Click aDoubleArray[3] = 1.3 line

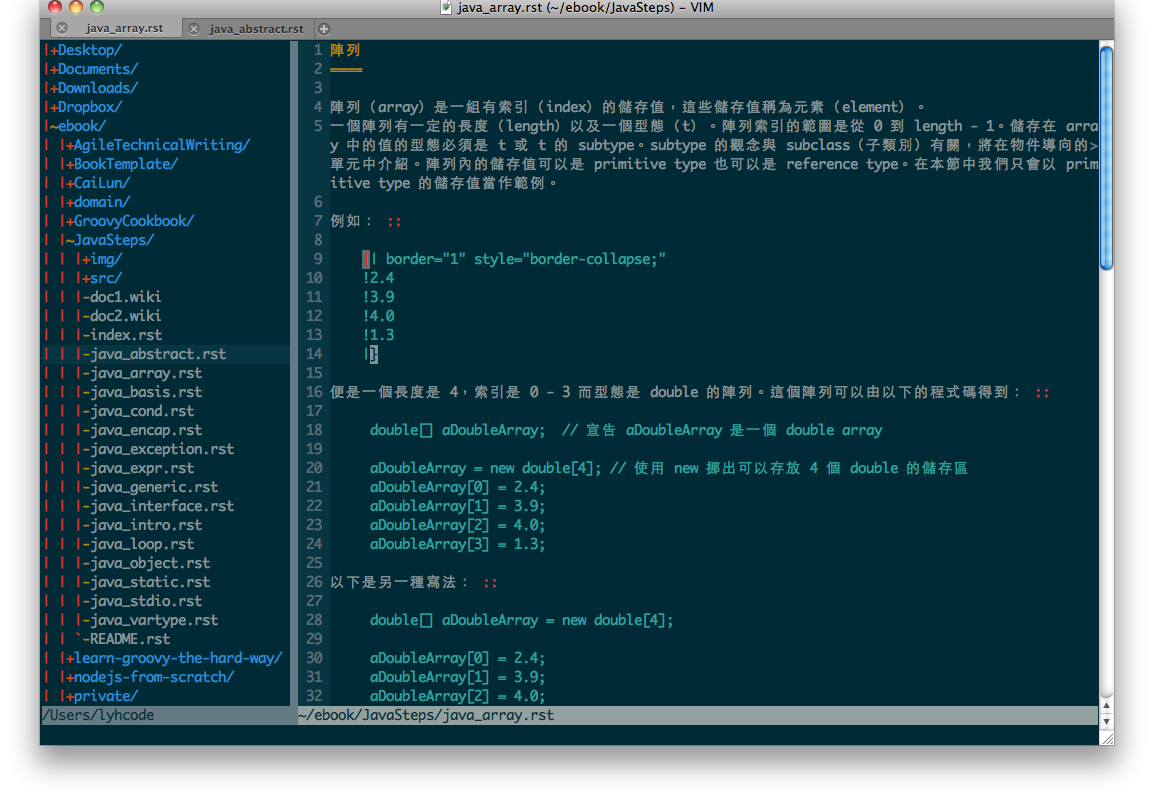pos(458,544)
